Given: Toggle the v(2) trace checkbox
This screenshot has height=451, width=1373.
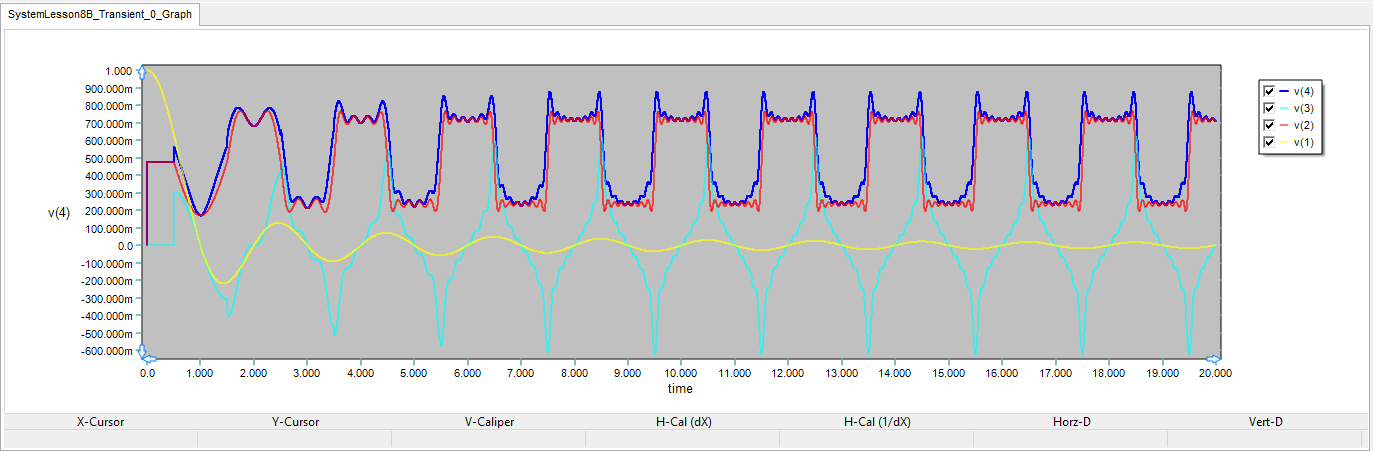Looking at the screenshot, I should (x=1270, y=126).
